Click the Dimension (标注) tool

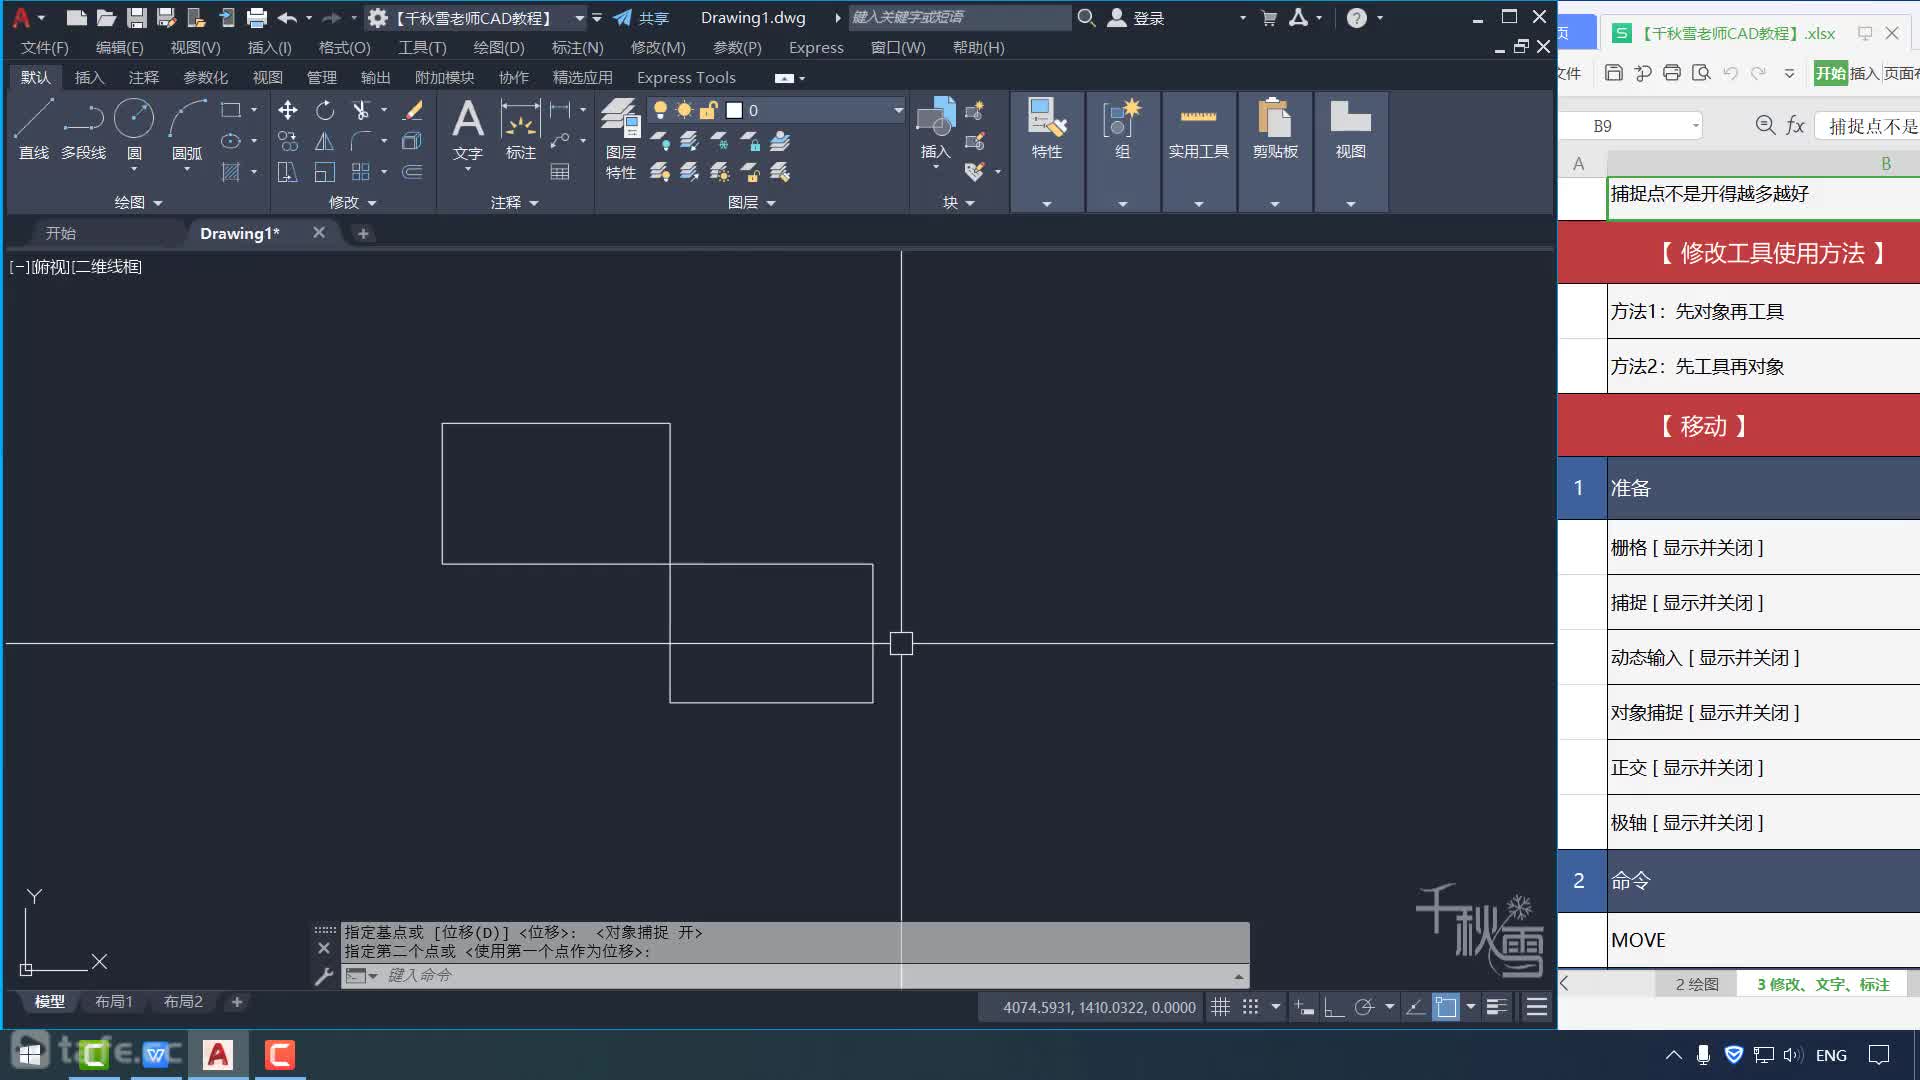(x=521, y=128)
